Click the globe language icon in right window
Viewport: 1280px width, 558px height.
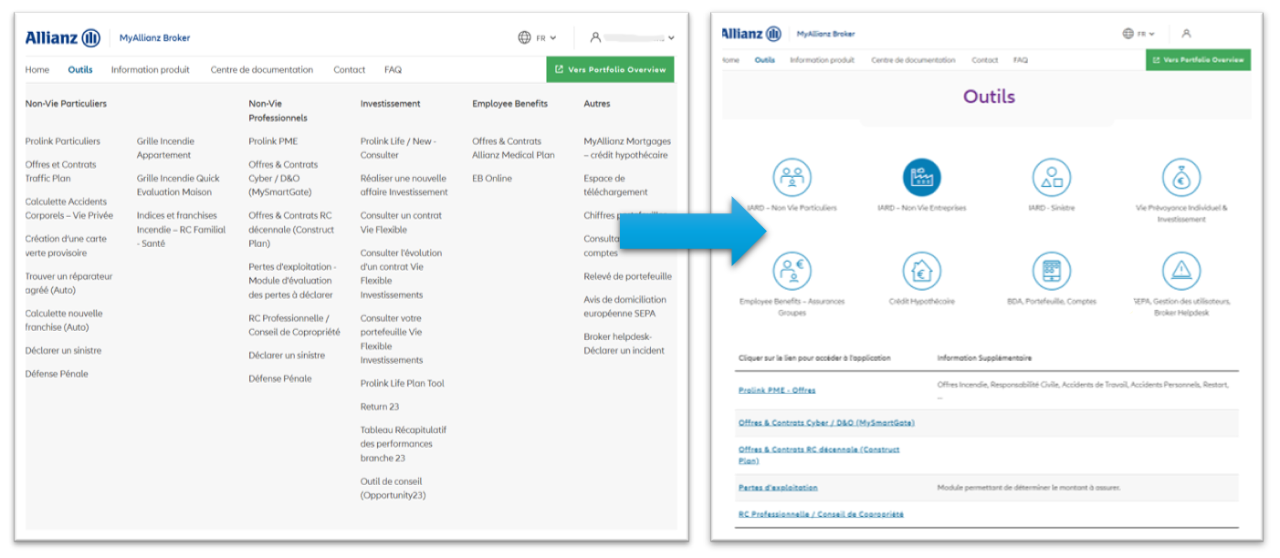pyautogui.click(x=1128, y=33)
